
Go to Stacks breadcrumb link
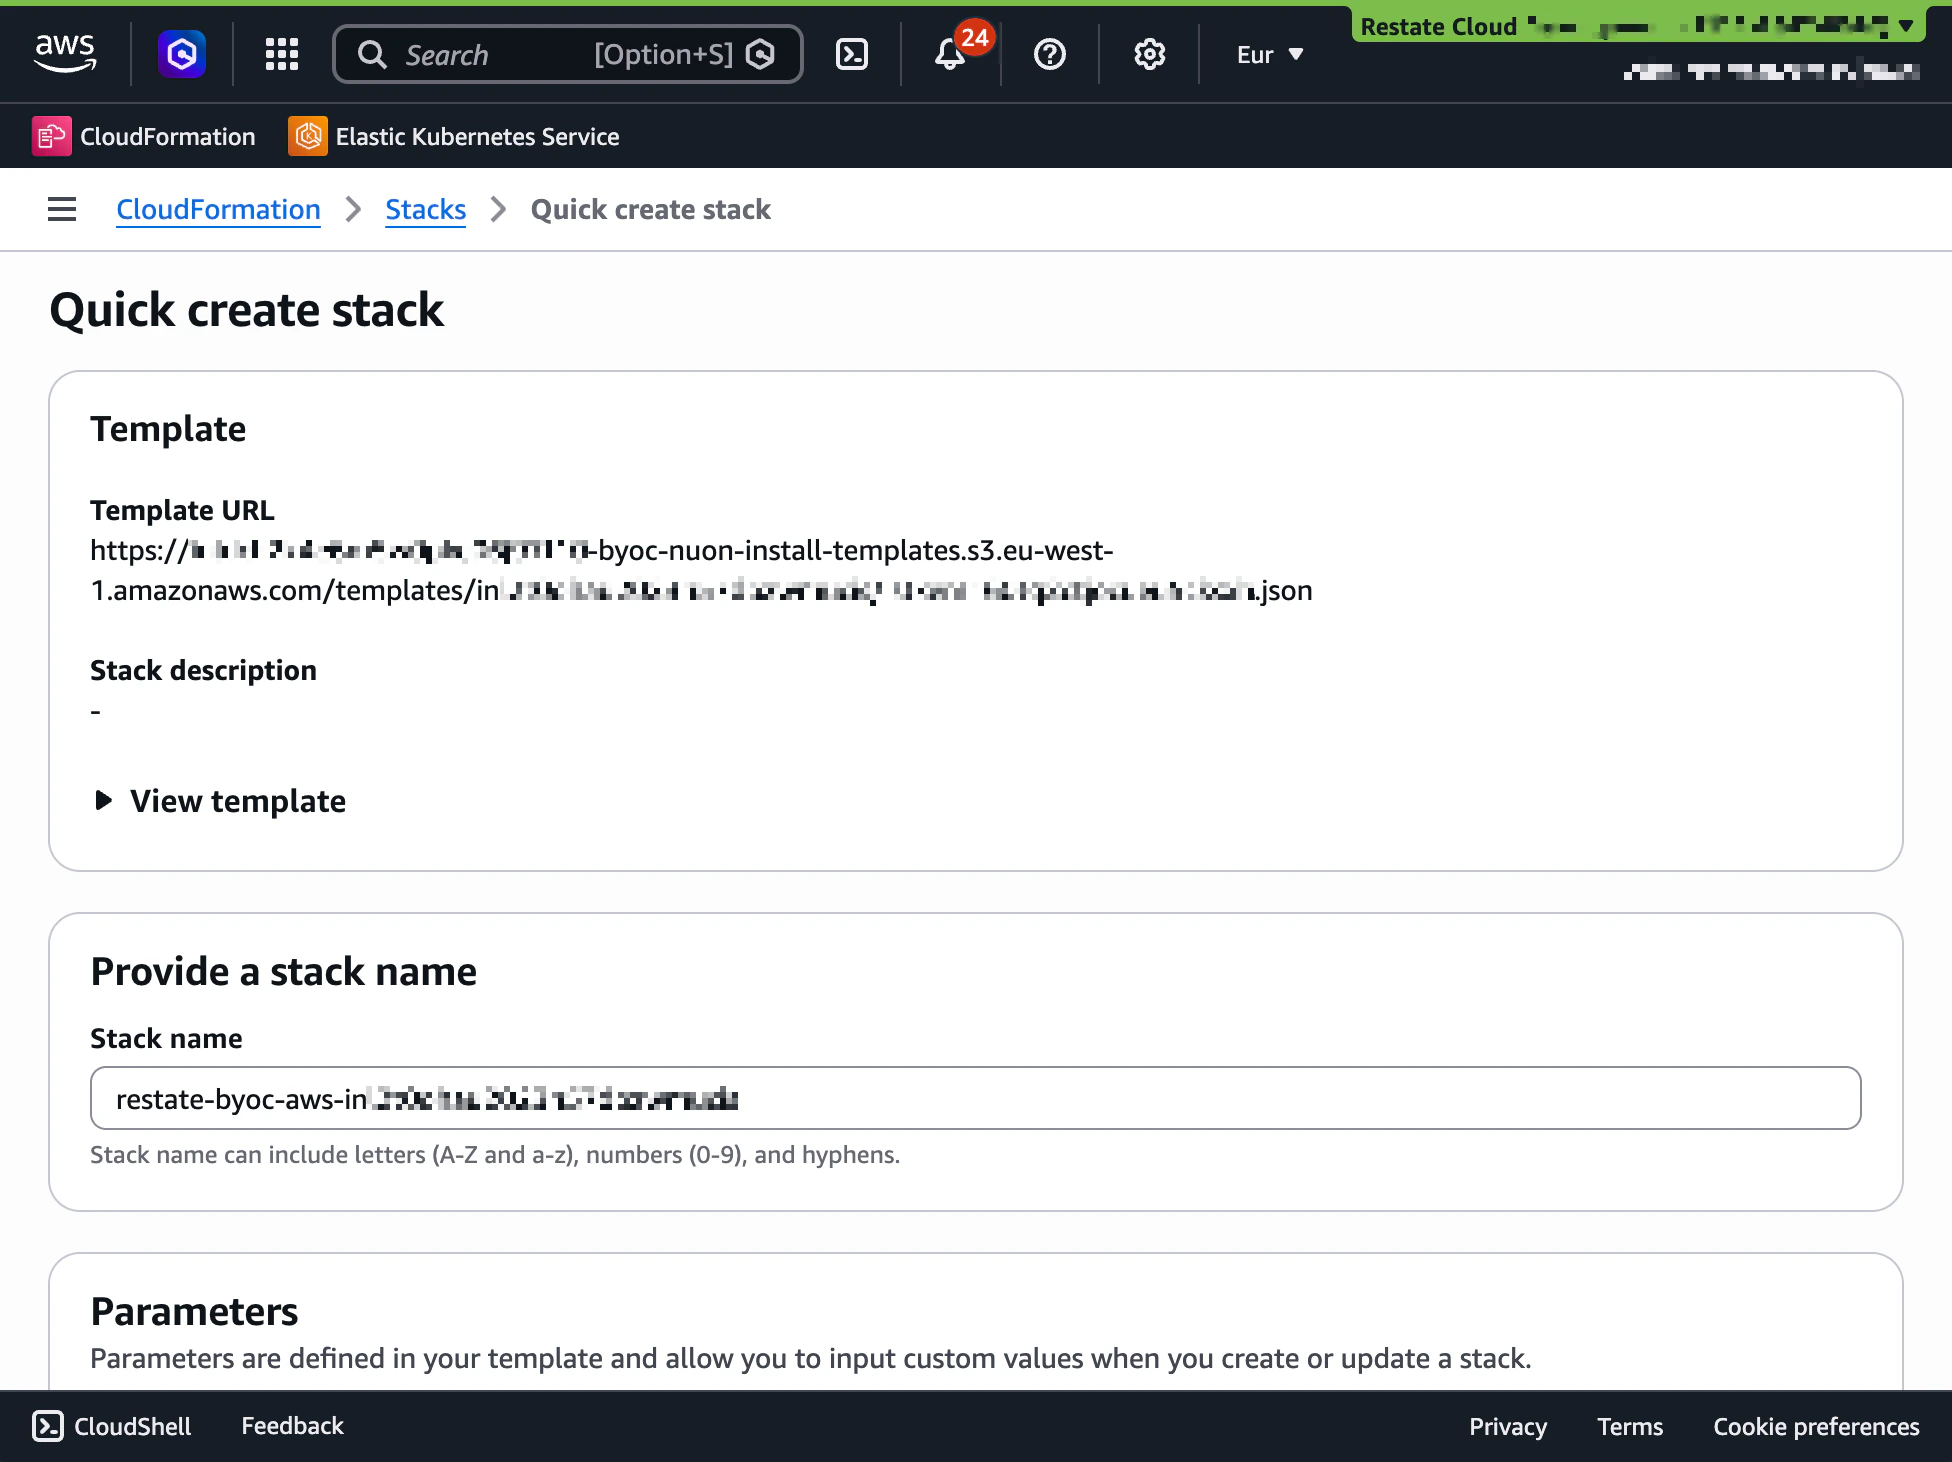tap(425, 210)
